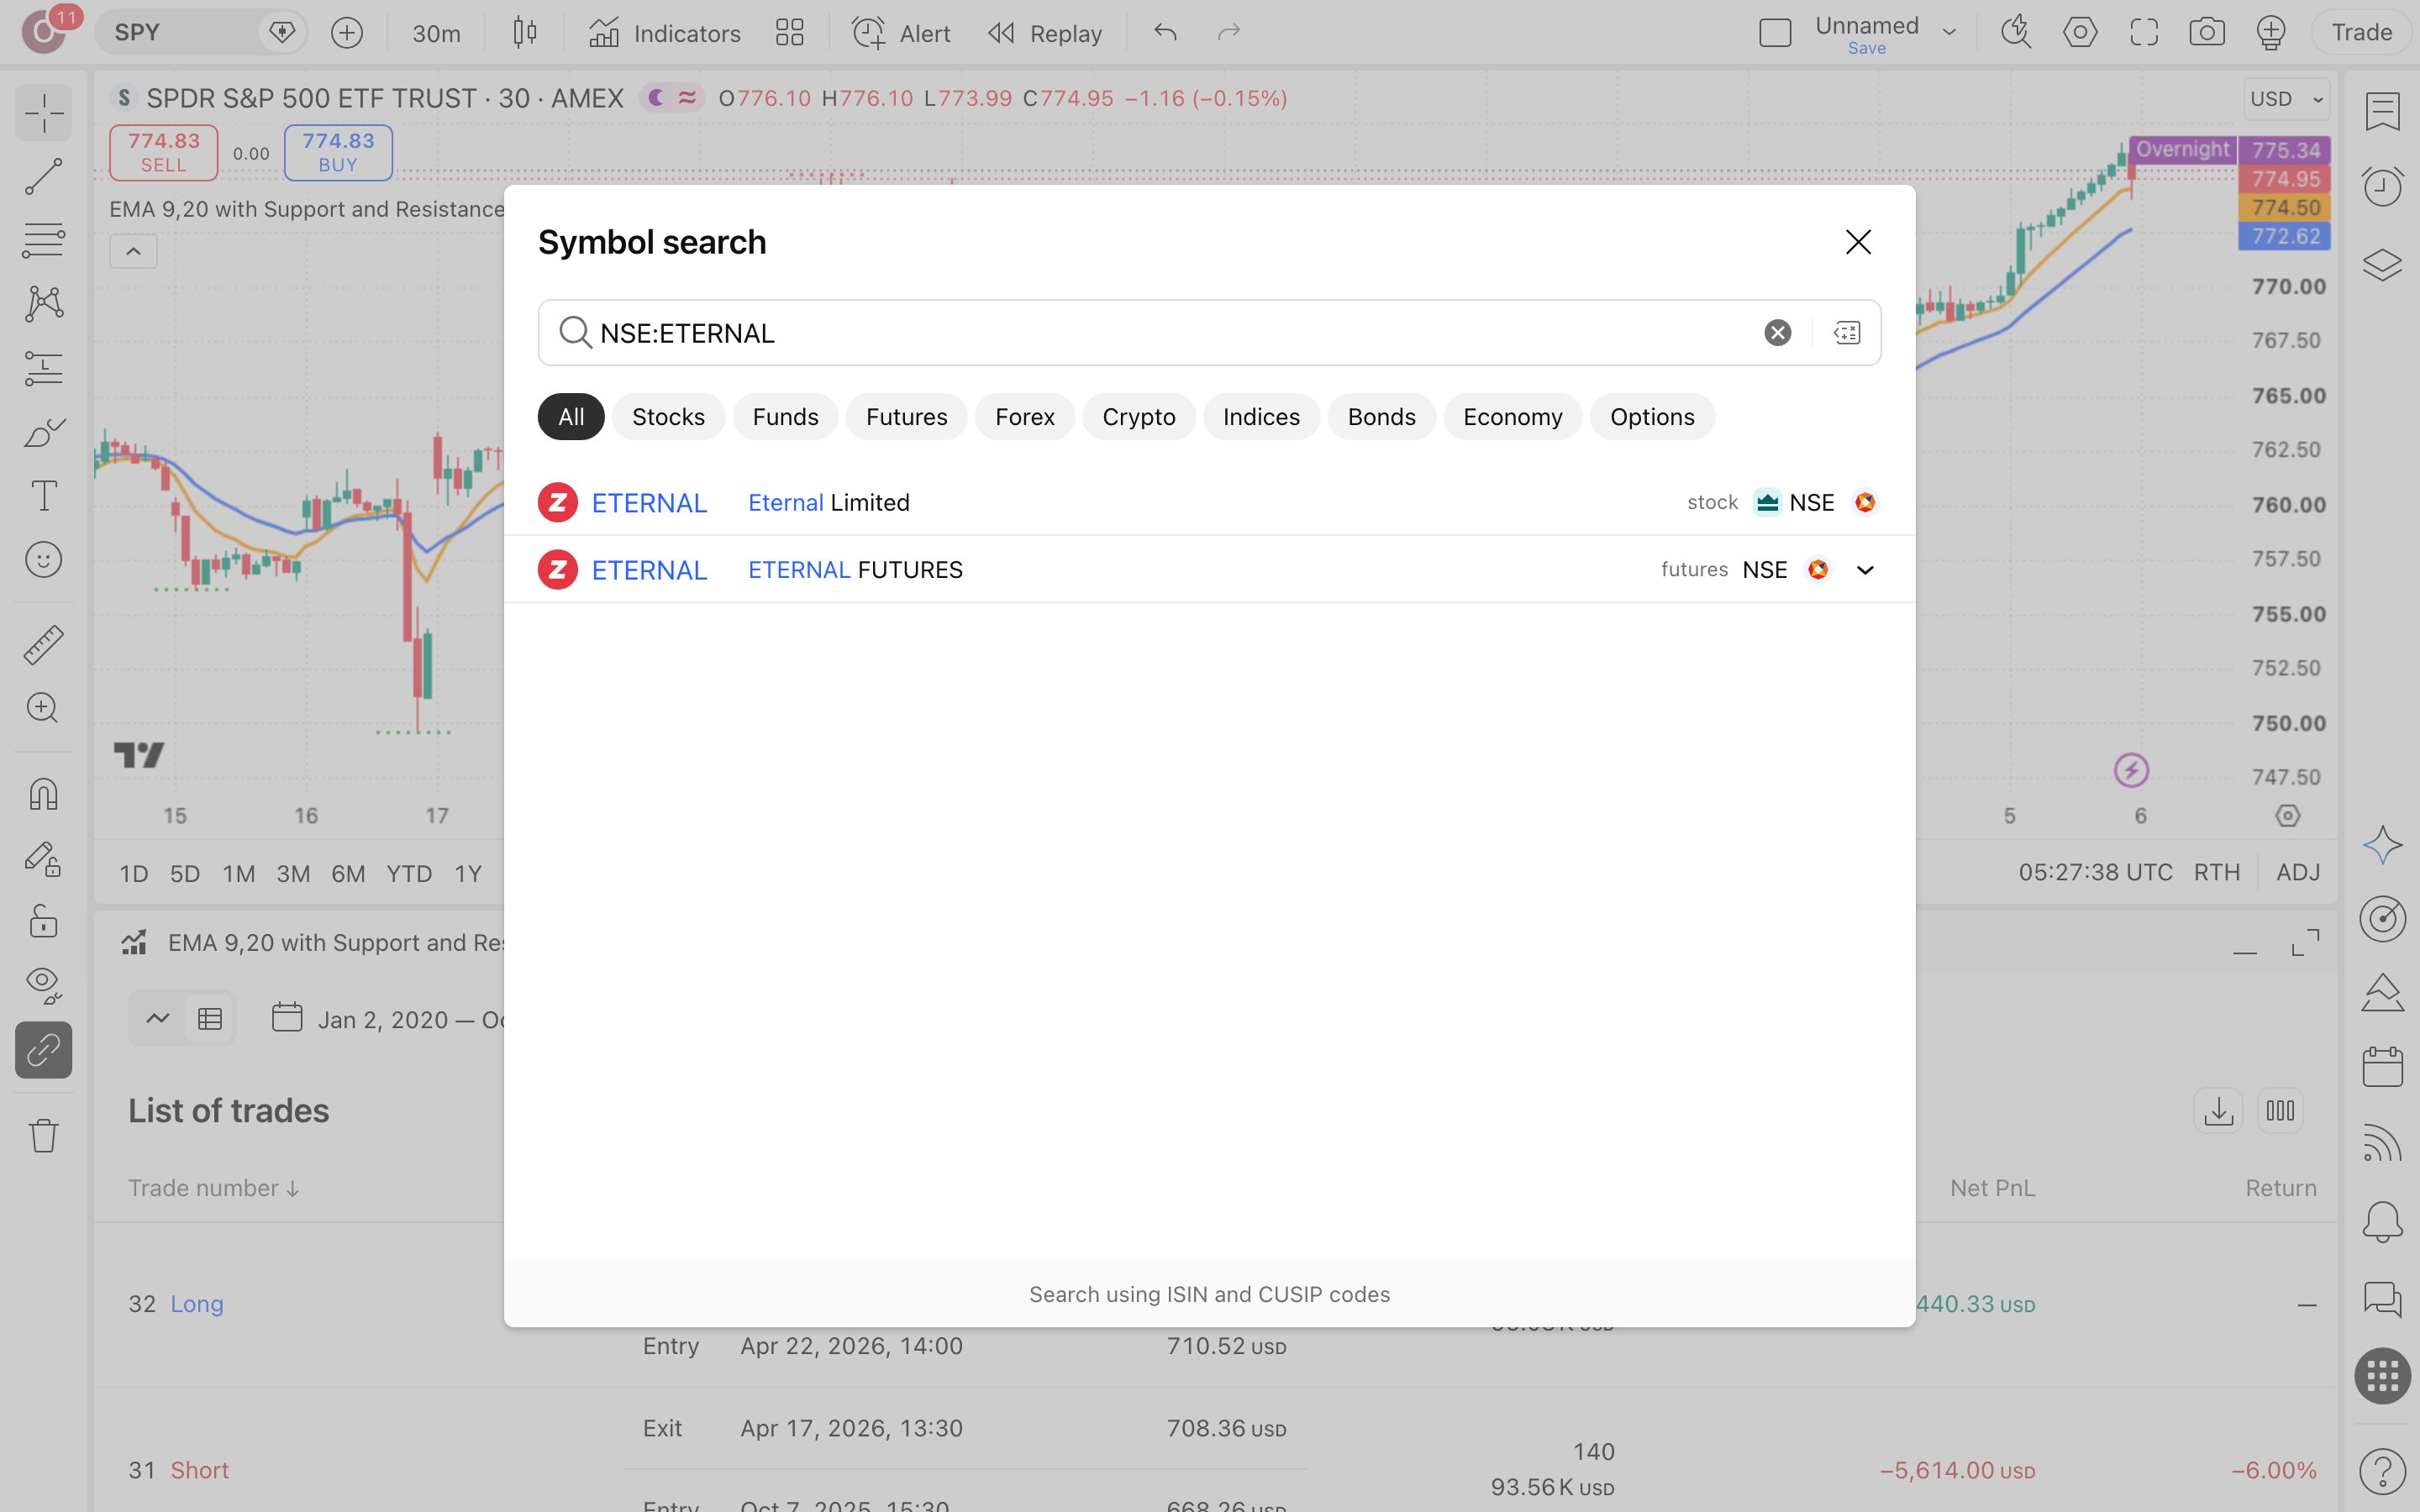Click the Trade button
The image size is (2420, 1512).
tap(2361, 33)
